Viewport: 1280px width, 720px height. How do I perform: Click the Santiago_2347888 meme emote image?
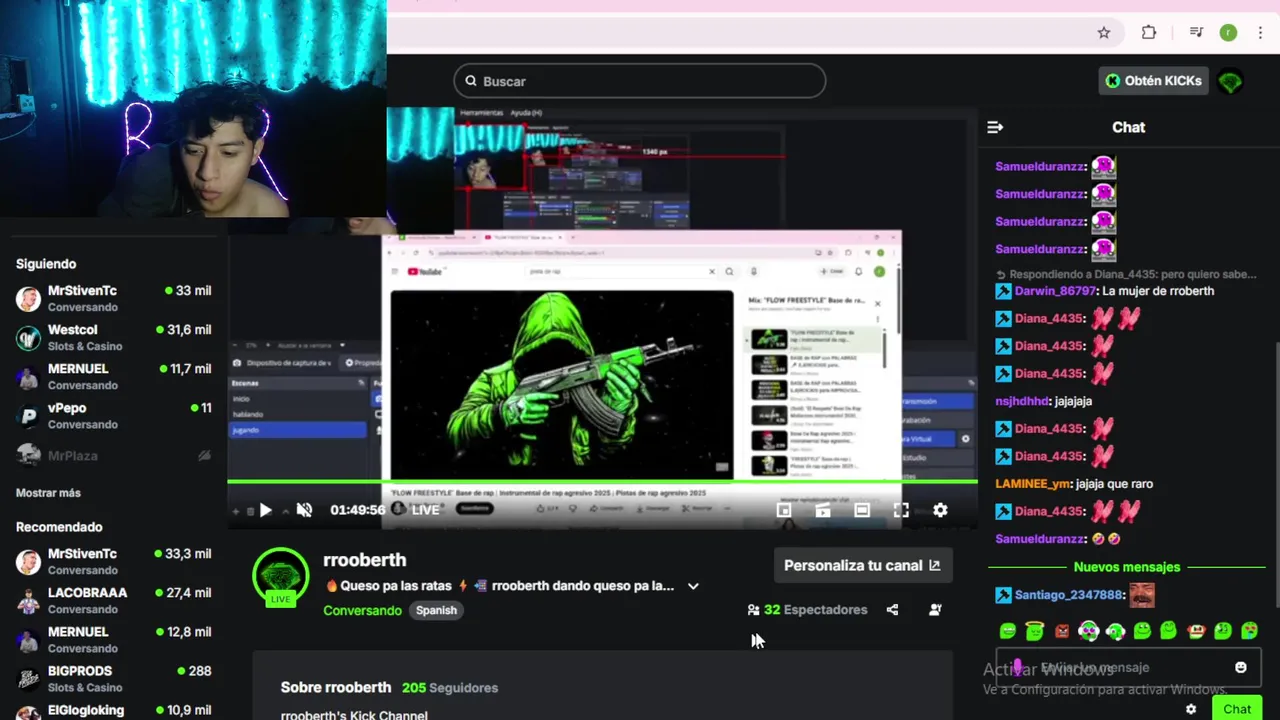(x=1142, y=595)
